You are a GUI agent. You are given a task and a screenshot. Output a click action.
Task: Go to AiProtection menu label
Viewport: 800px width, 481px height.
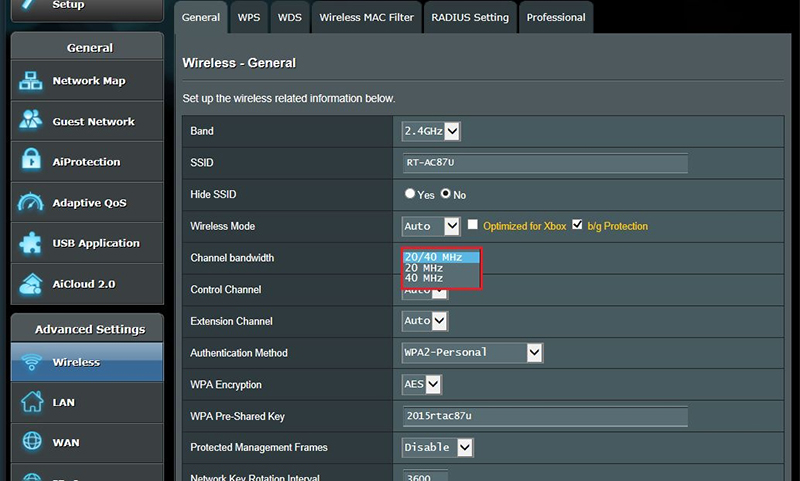click(86, 162)
